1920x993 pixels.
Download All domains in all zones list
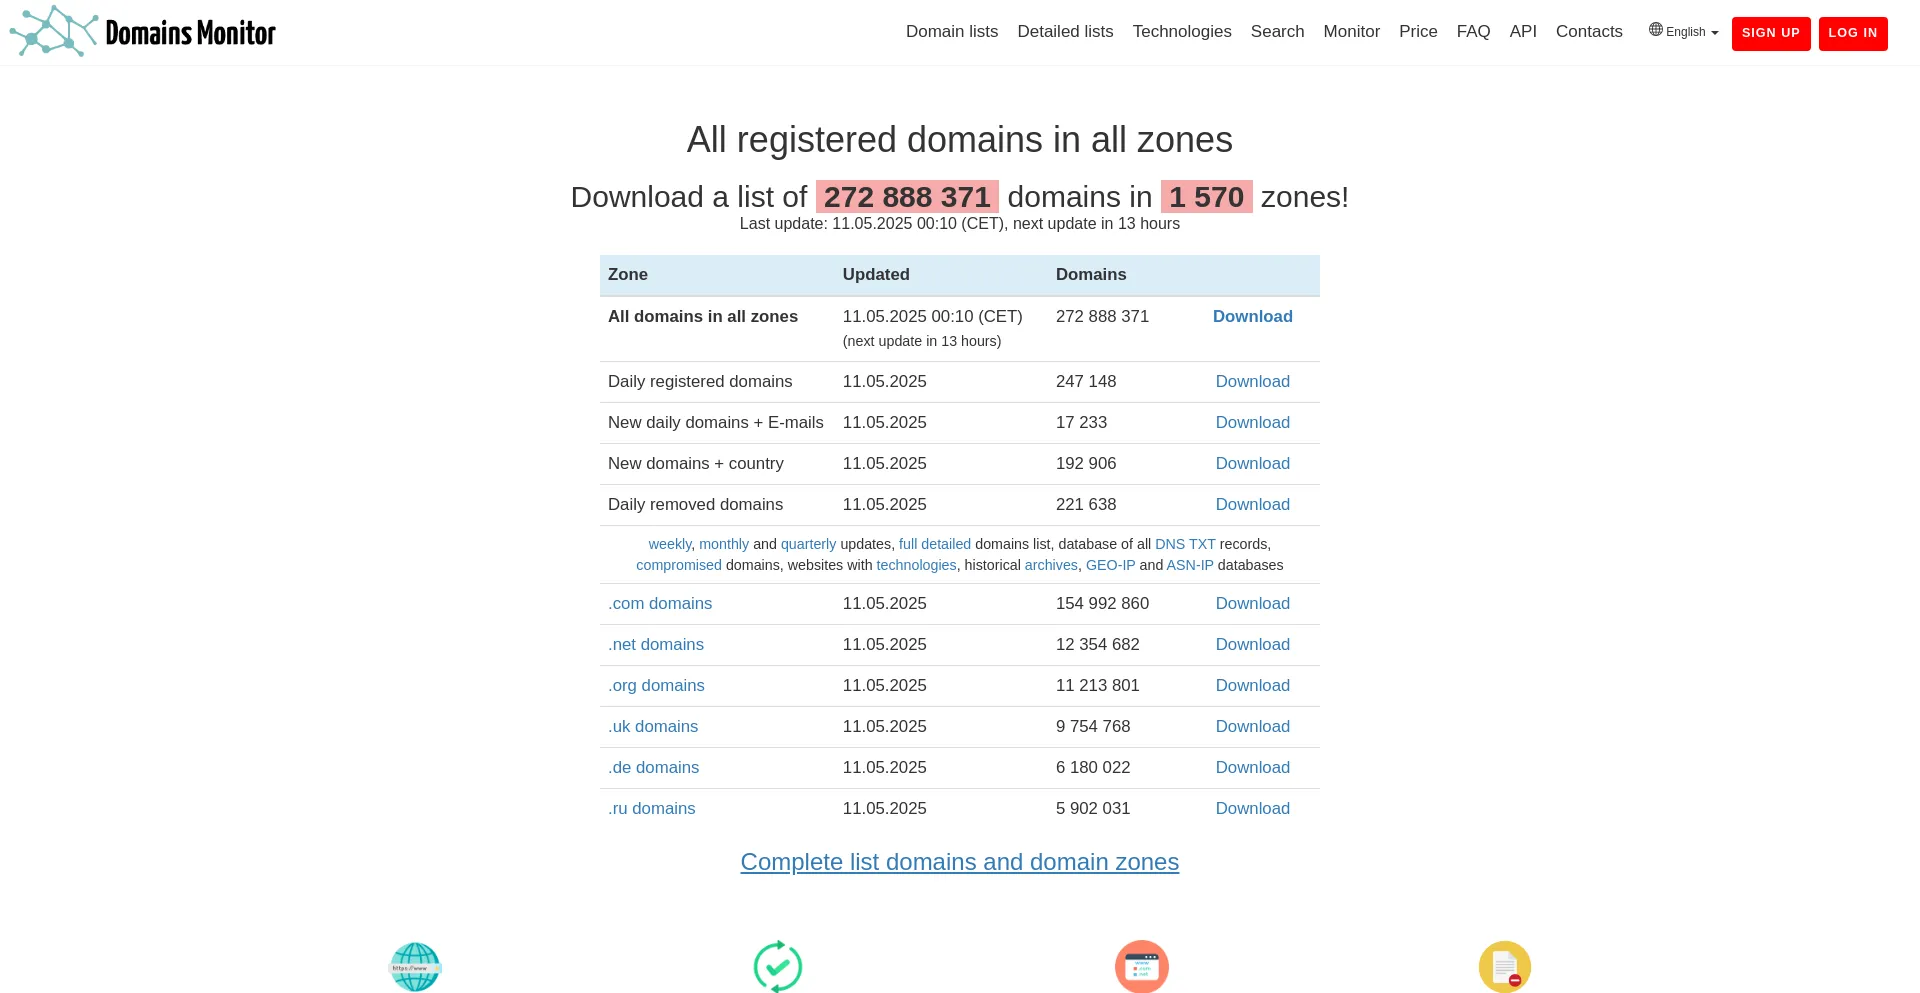[x=1252, y=317]
